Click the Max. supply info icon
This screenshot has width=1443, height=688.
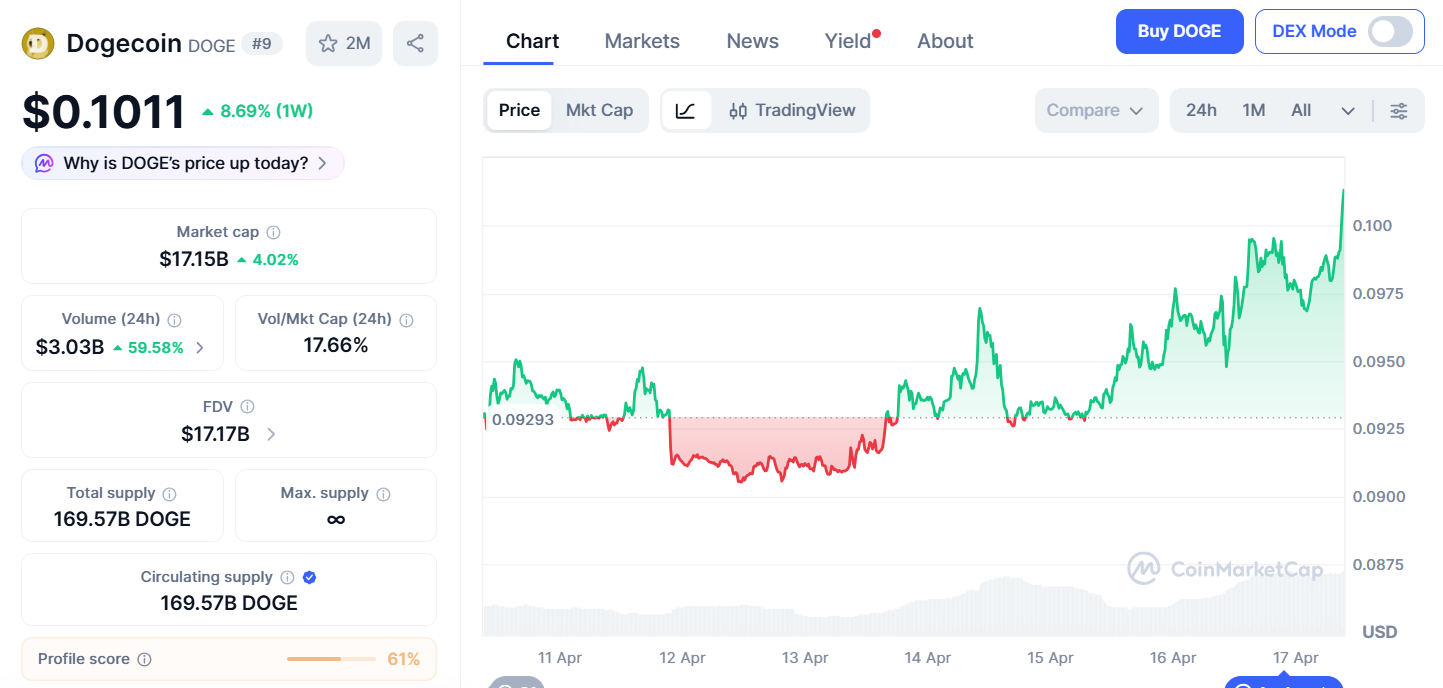coord(383,494)
